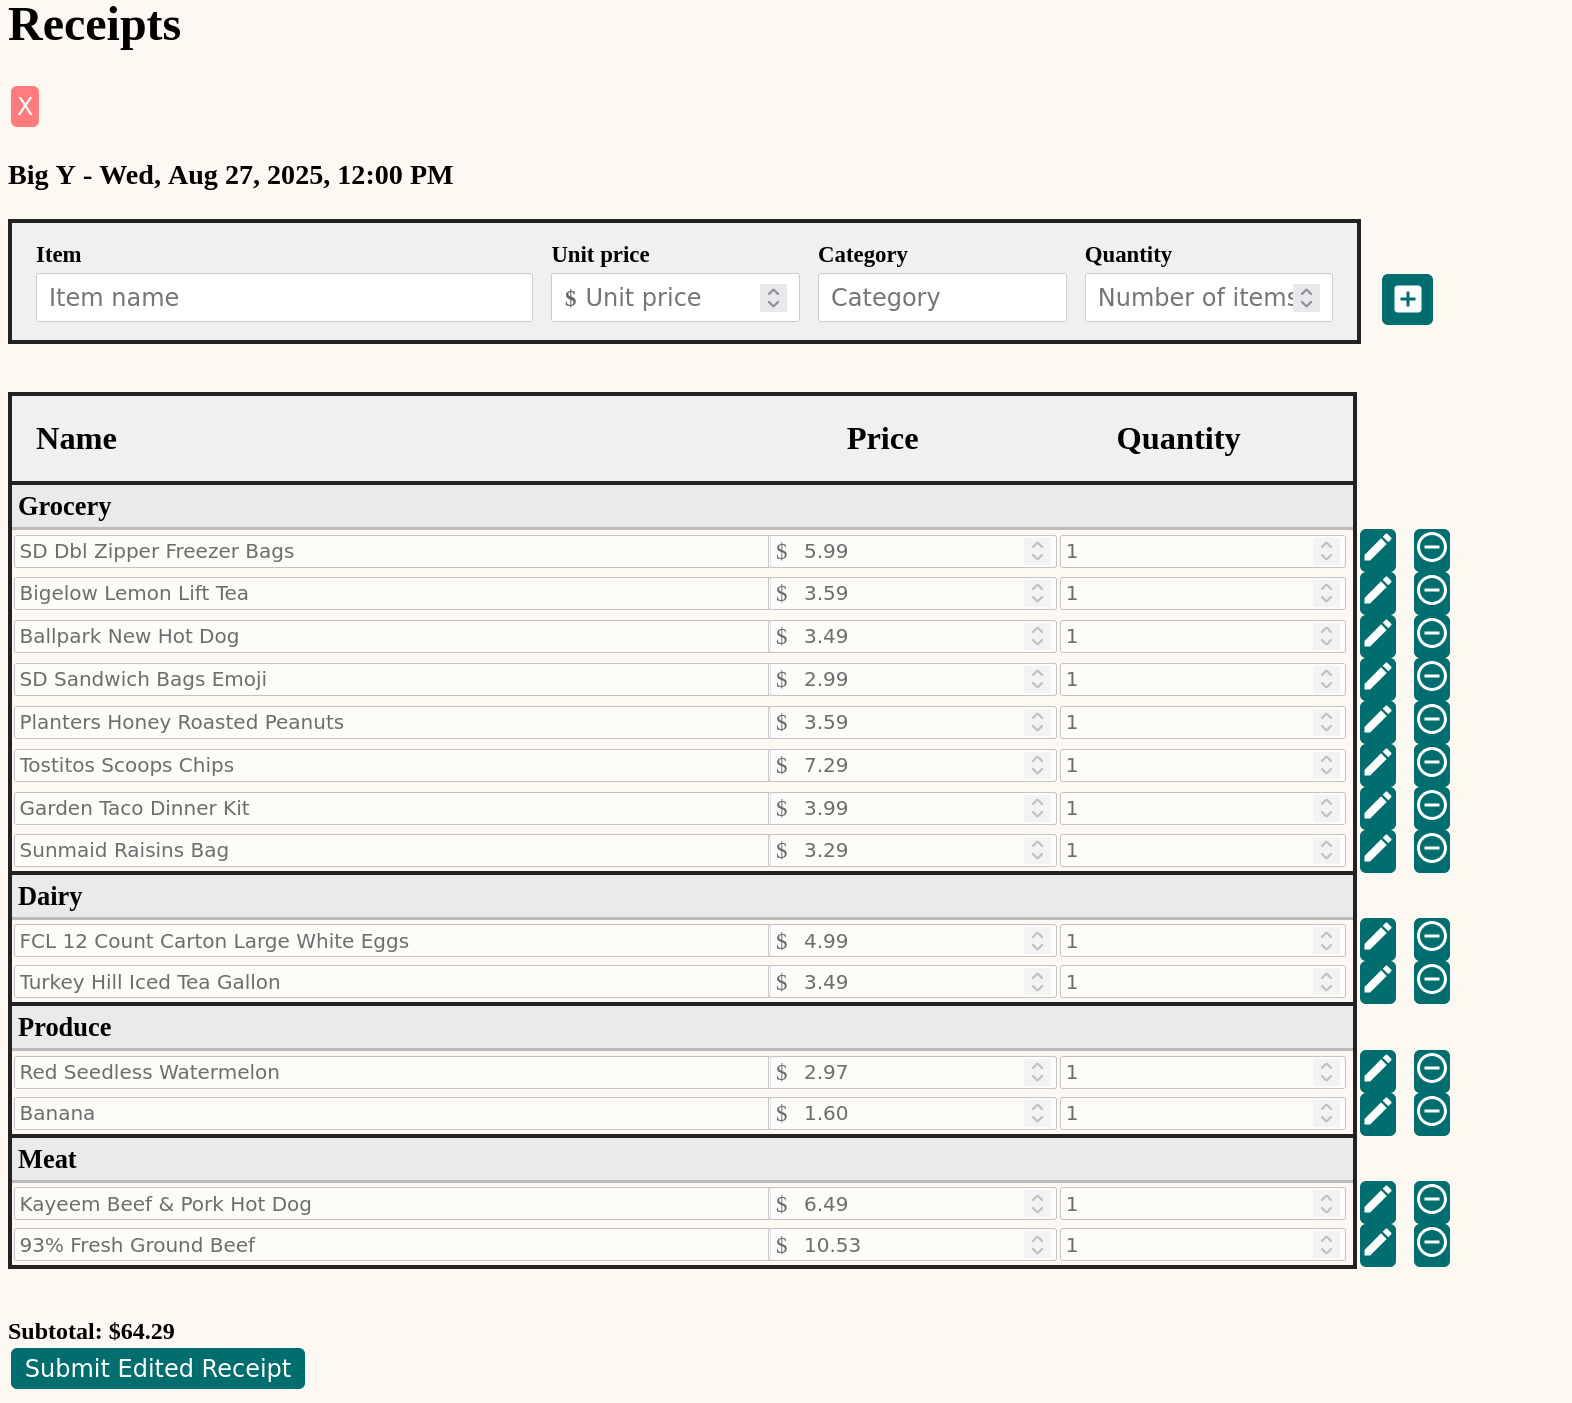Screen dimensions: 1572x1403
Task: Remove the Tostitos Scoops Chips row
Action: coord(1431,763)
